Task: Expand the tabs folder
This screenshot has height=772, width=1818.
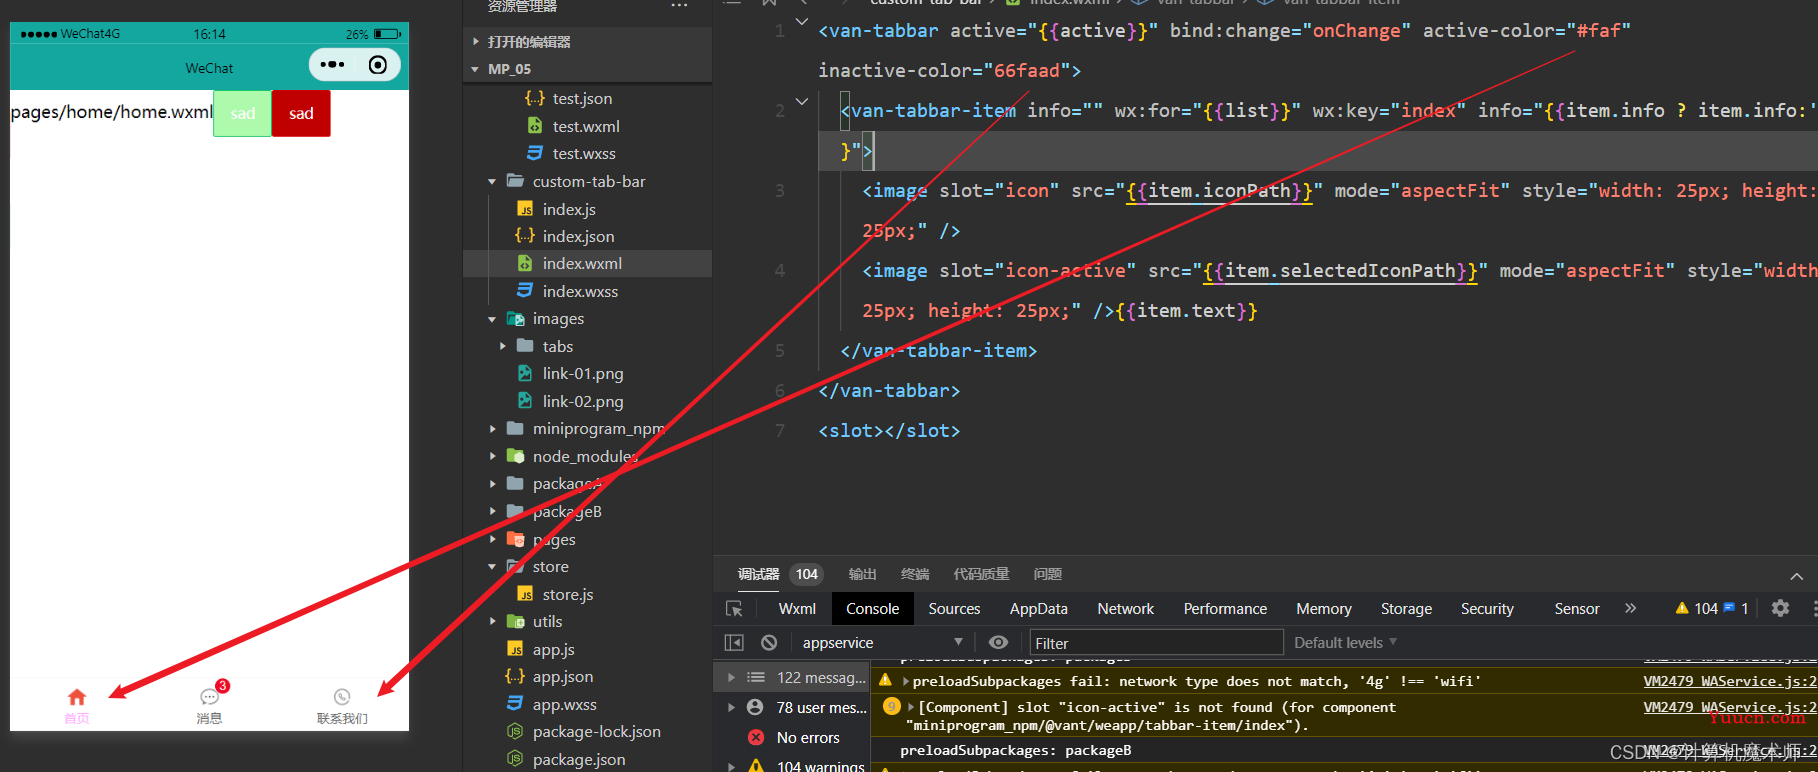Action: click(503, 346)
